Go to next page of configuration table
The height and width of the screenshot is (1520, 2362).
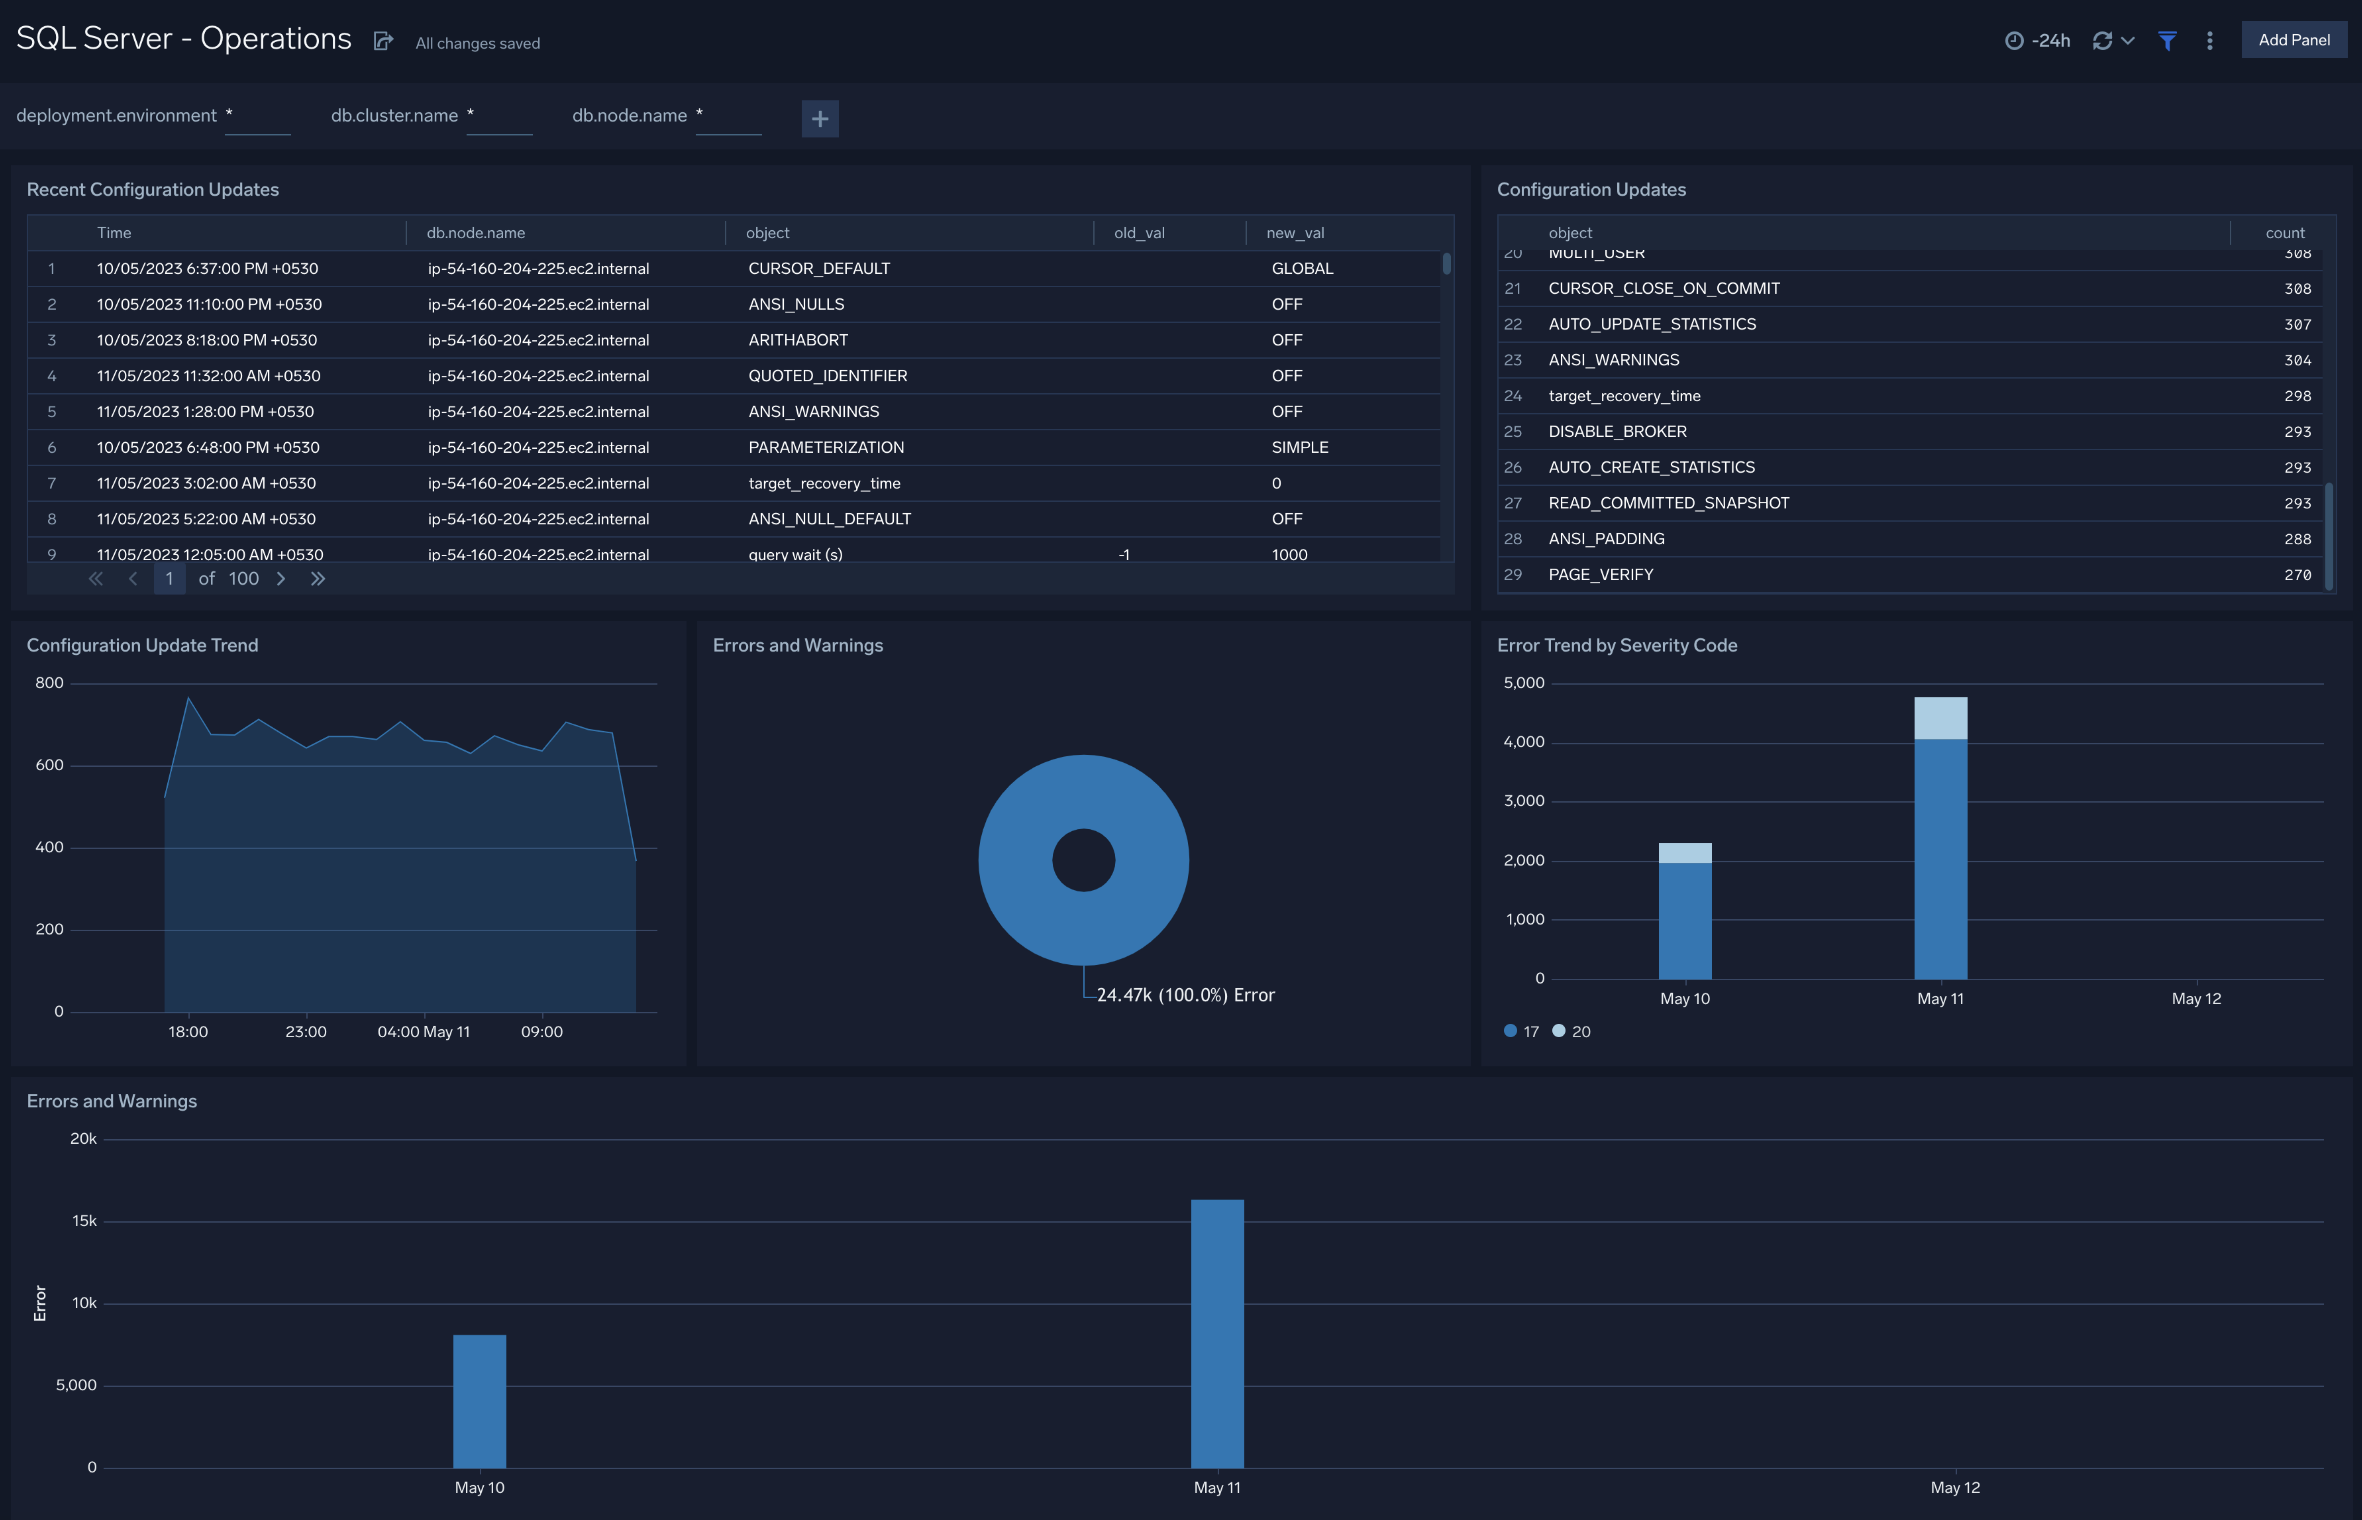click(281, 579)
